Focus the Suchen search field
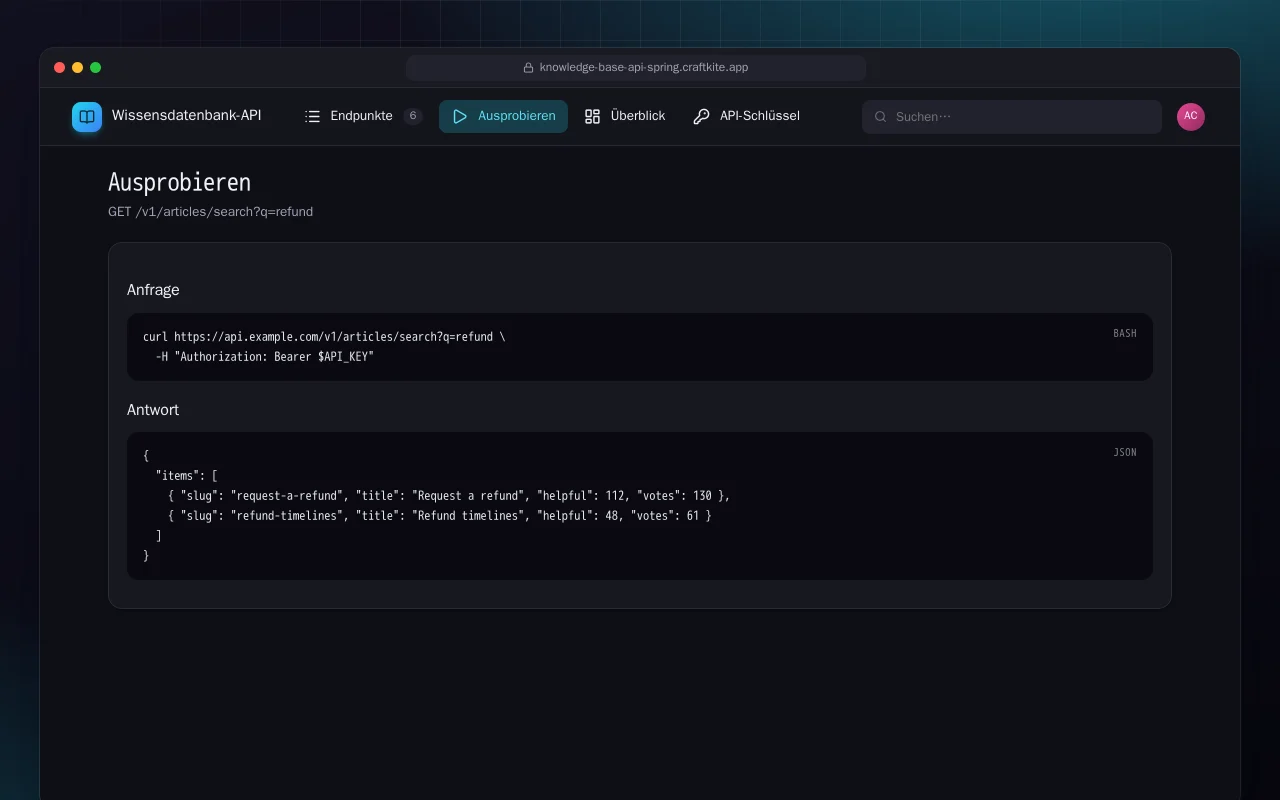This screenshot has width=1280, height=800. point(1012,117)
